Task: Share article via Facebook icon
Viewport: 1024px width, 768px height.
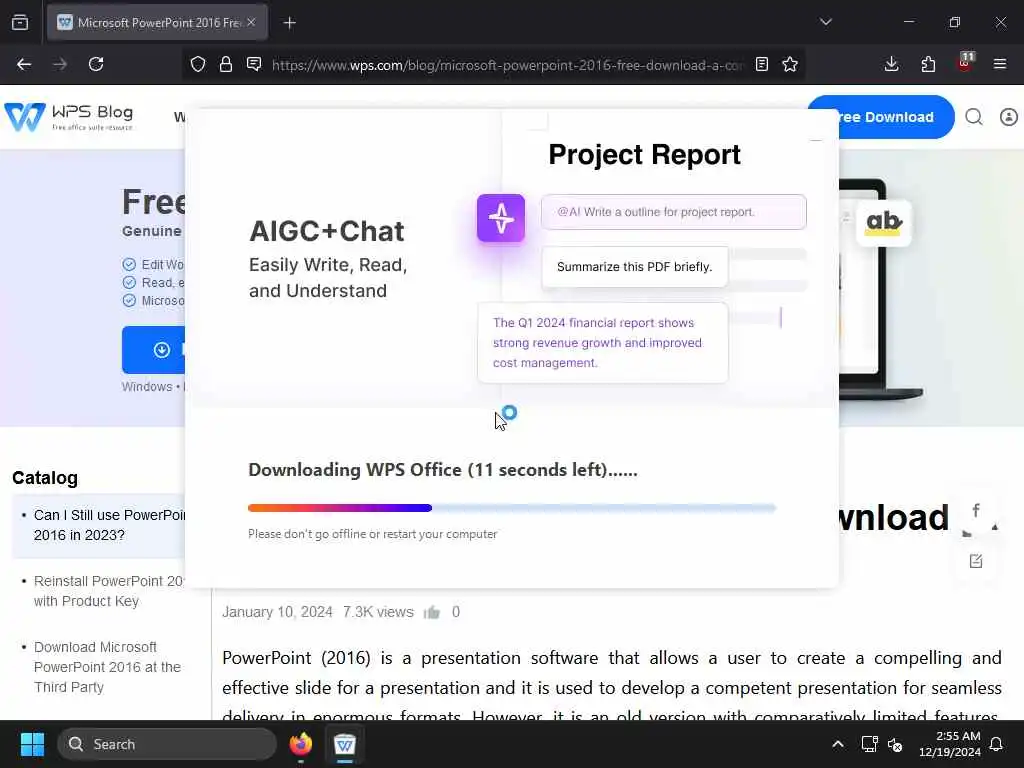Action: 976,510
